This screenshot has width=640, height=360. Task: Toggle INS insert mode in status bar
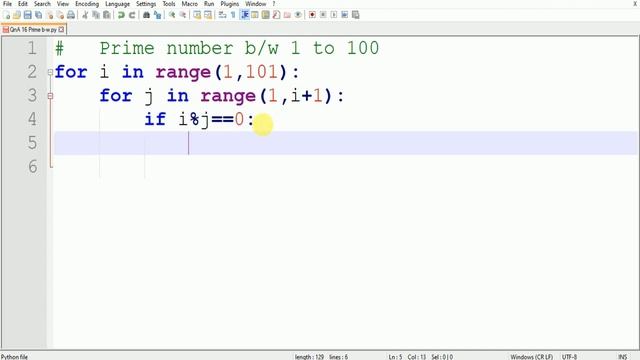point(622,357)
